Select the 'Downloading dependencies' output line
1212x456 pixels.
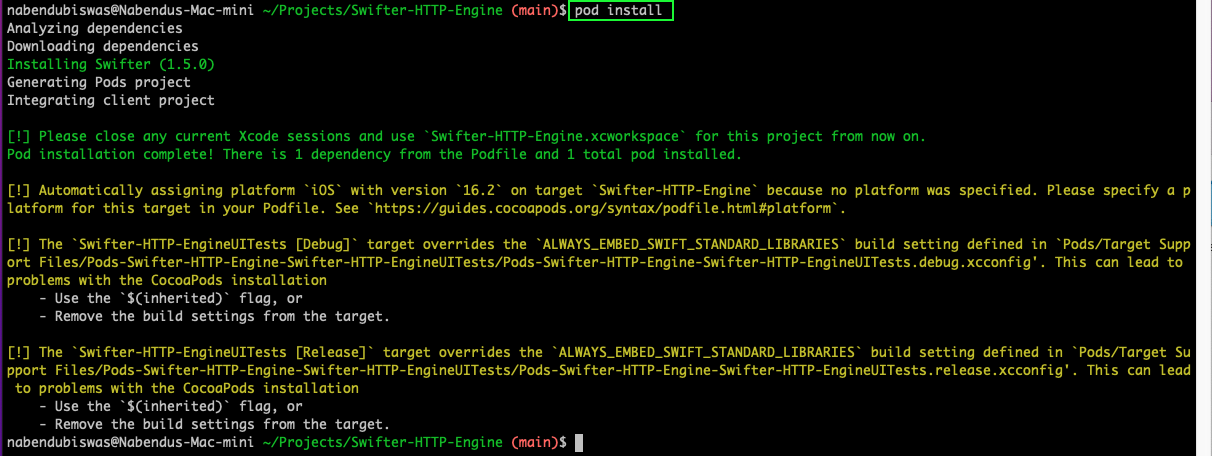(103, 46)
